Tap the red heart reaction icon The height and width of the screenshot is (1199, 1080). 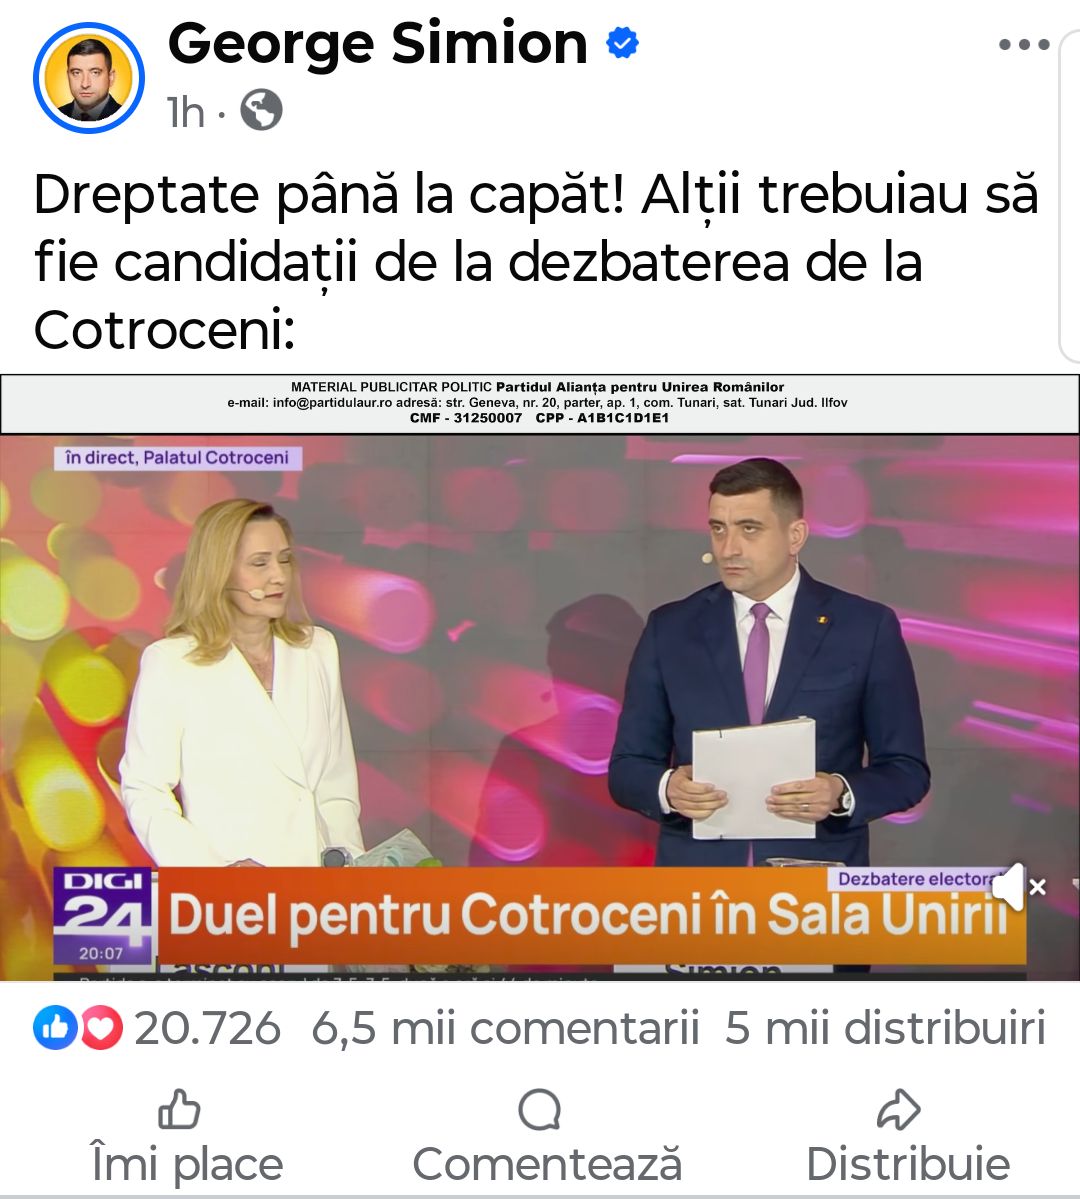(x=101, y=1028)
